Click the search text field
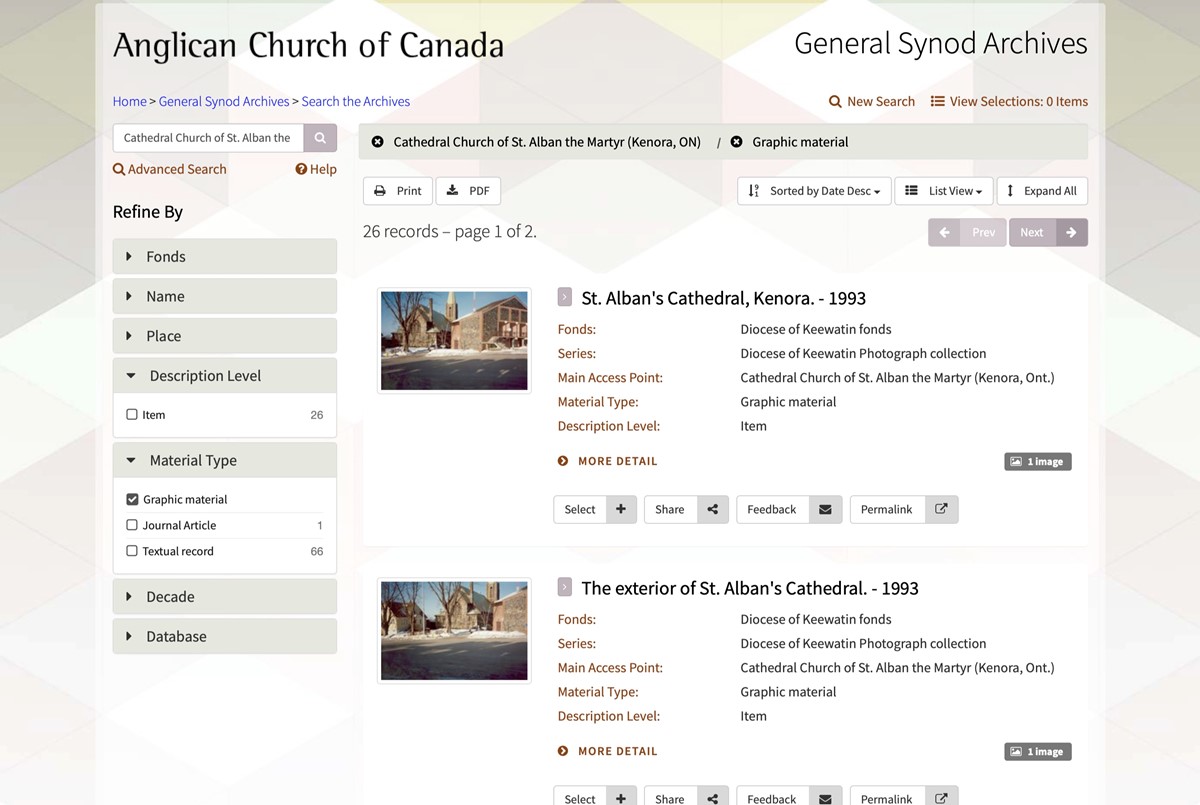The width and height of the screenshot is (1200, 805). (x=208, y=138)
